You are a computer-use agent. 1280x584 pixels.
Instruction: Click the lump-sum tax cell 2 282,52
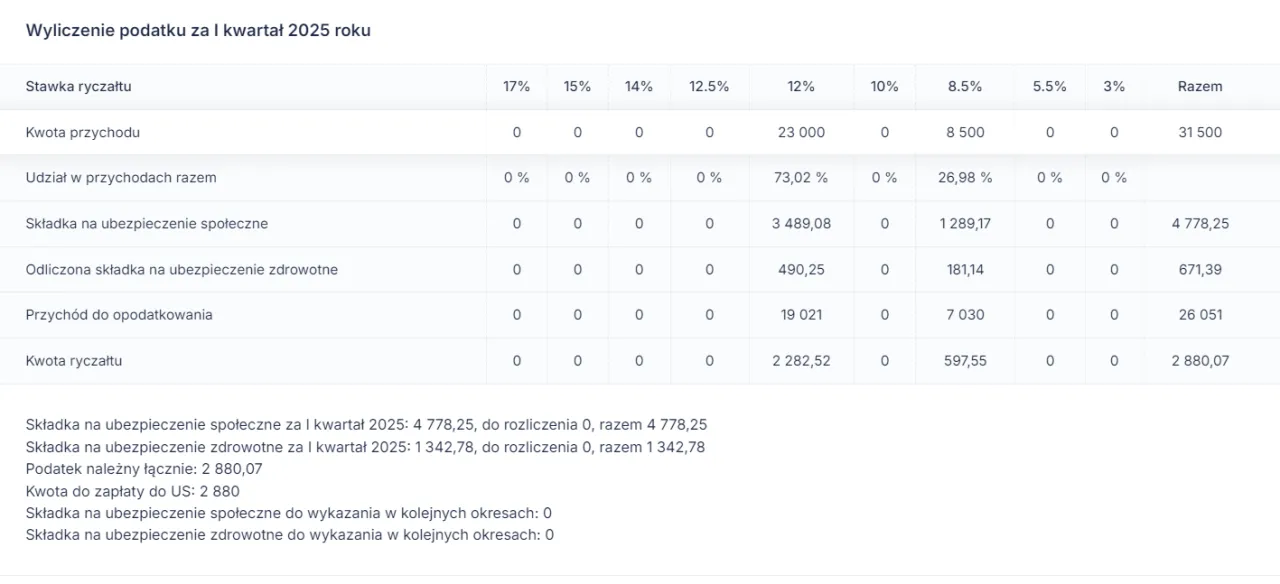click(800, 360)
